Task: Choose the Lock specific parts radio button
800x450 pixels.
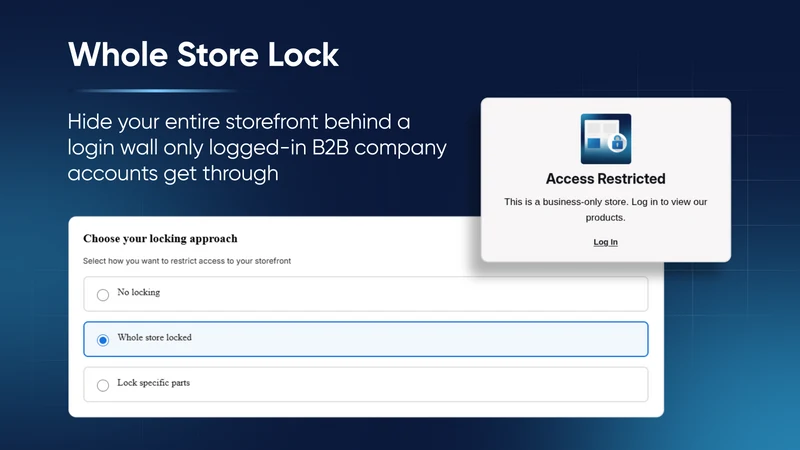Action: coord(103,385)
